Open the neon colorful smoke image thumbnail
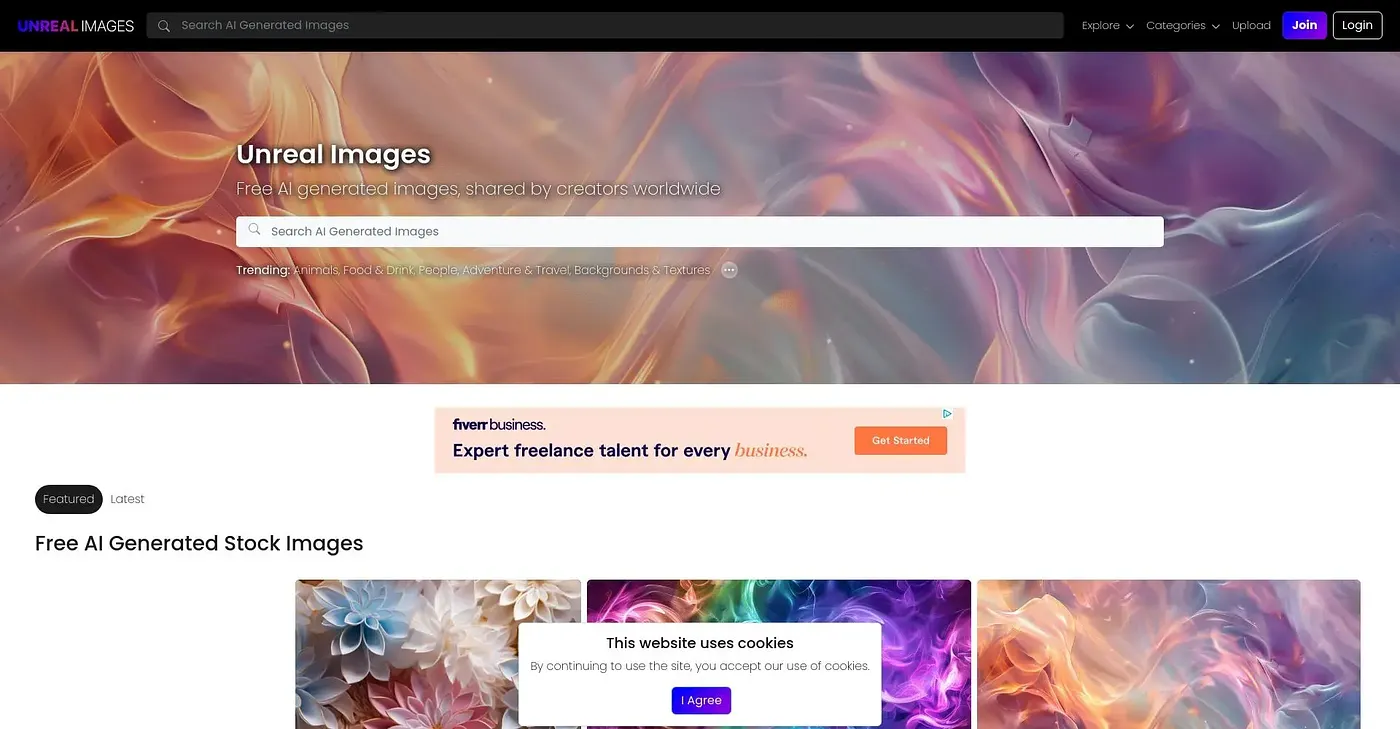1400x729 pixels. tap(779, 654)
